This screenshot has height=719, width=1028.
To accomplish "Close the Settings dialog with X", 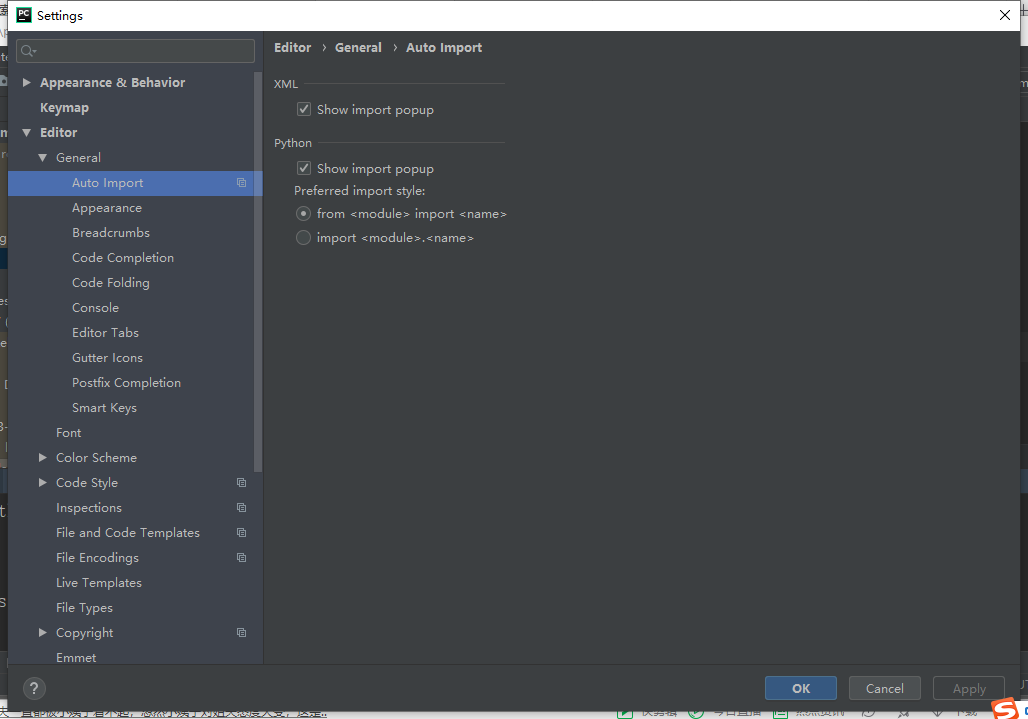I will pyautogui.click(x=1004, y=15).
